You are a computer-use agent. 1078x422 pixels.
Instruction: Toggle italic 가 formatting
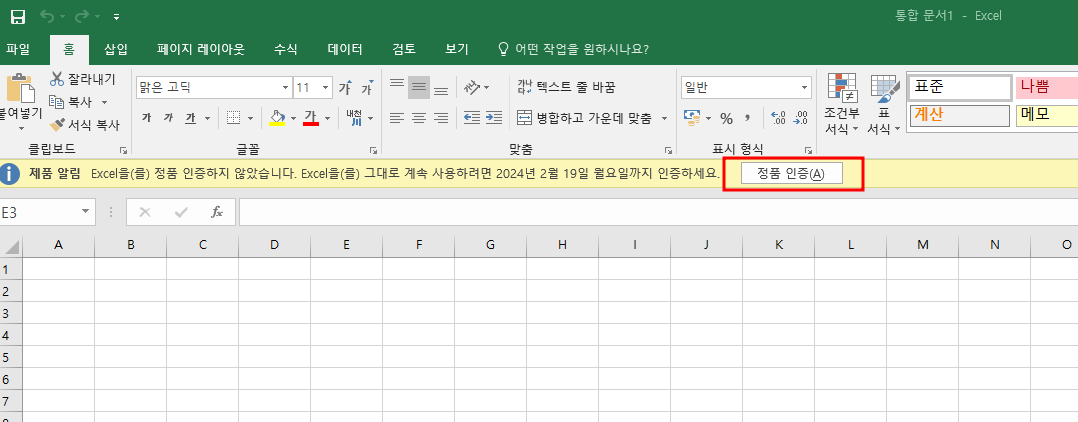[x=168, y=118]
